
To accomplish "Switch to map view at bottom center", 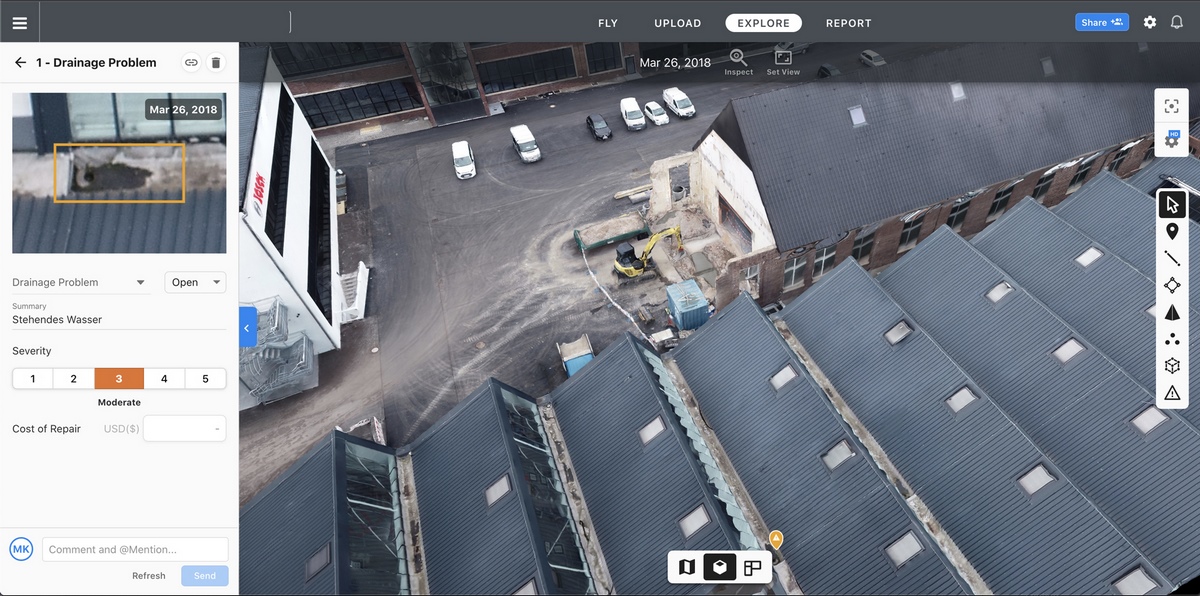I will [x=686, y=567].
